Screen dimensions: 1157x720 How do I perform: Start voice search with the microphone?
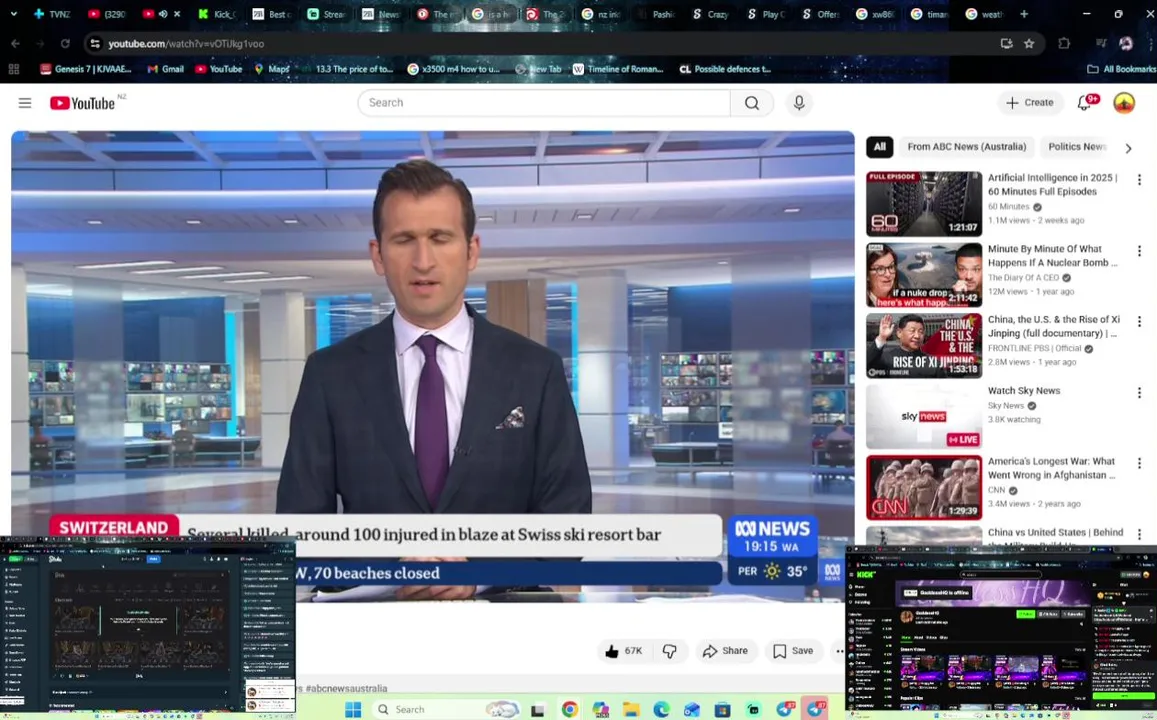click(799, 103)
